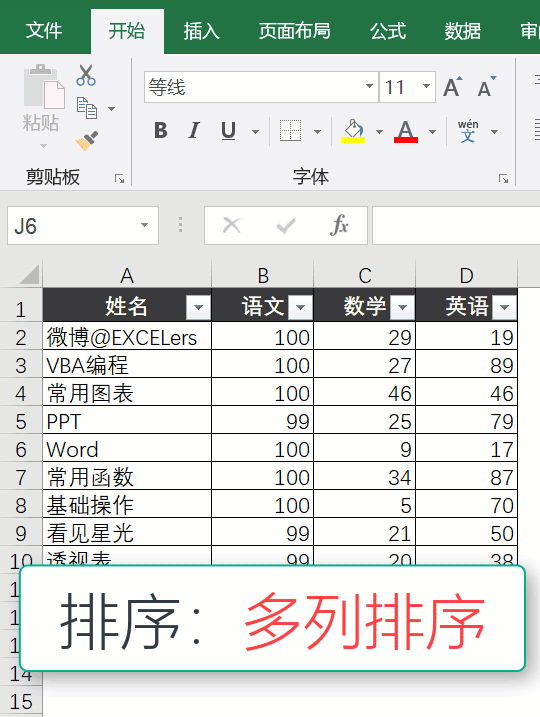The height and width of the screenshot is (717, 540).
Task: Increase font size with large A
Action: tap(453, 87)
